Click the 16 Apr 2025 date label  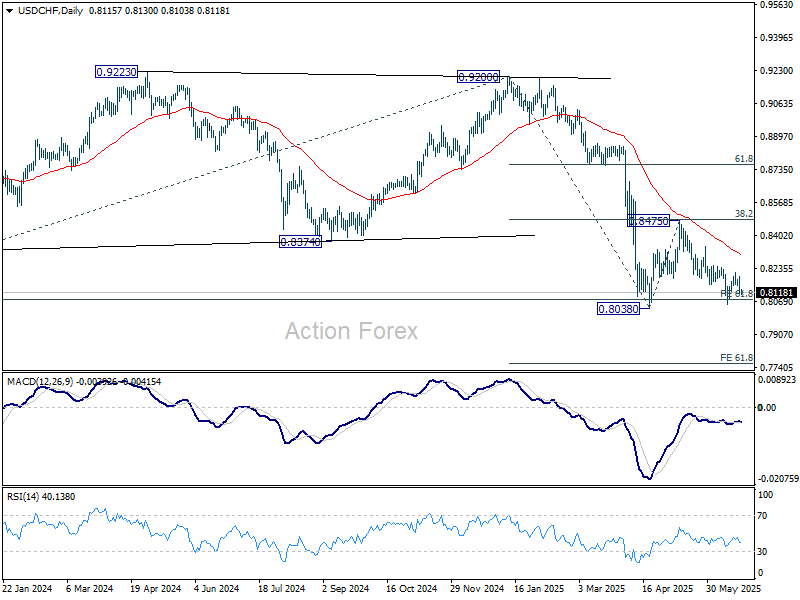pos(668,589)
